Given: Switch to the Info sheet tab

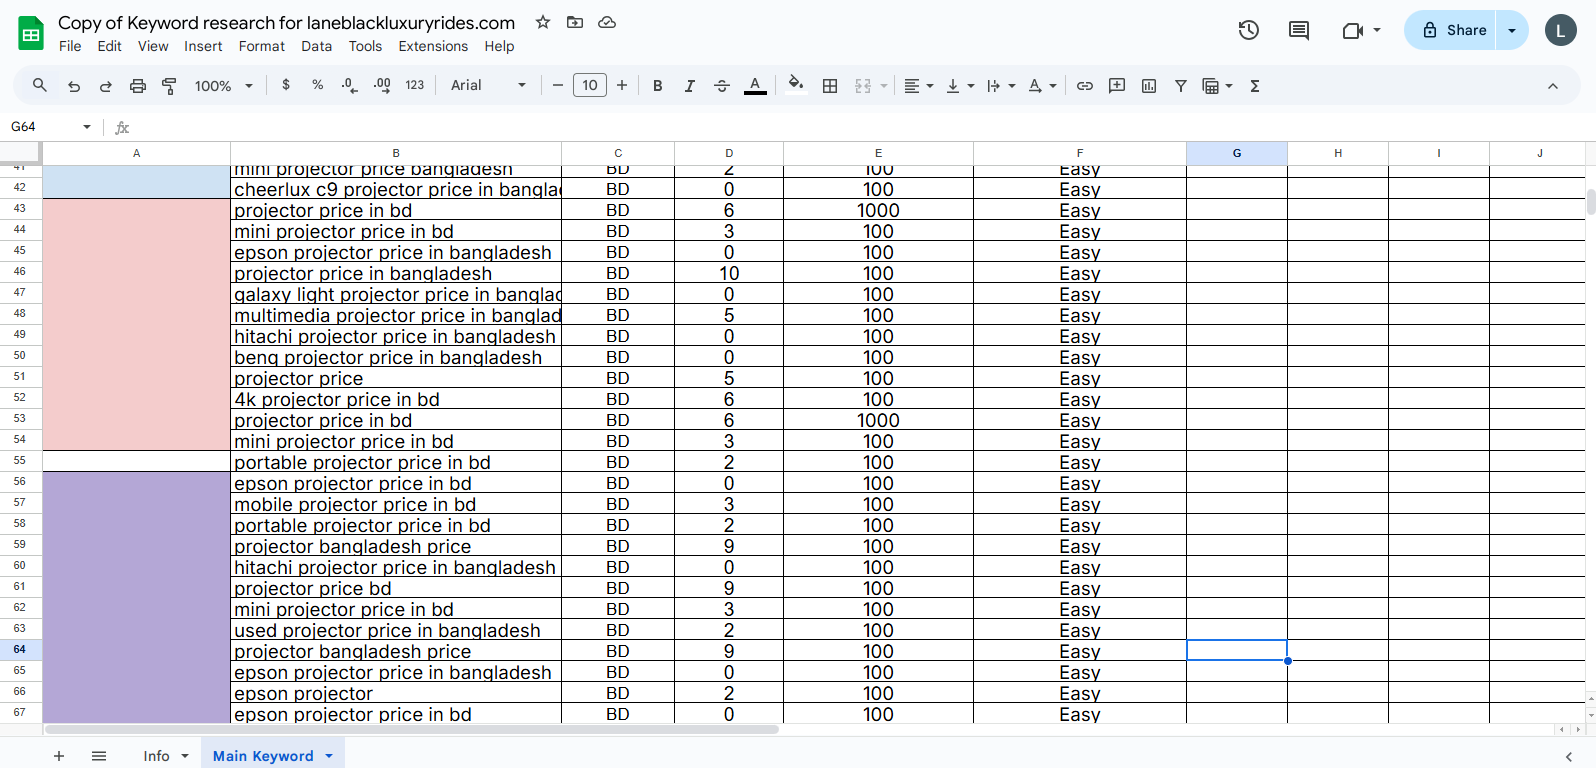Looking at the screenshot, I should coord(156,756).
